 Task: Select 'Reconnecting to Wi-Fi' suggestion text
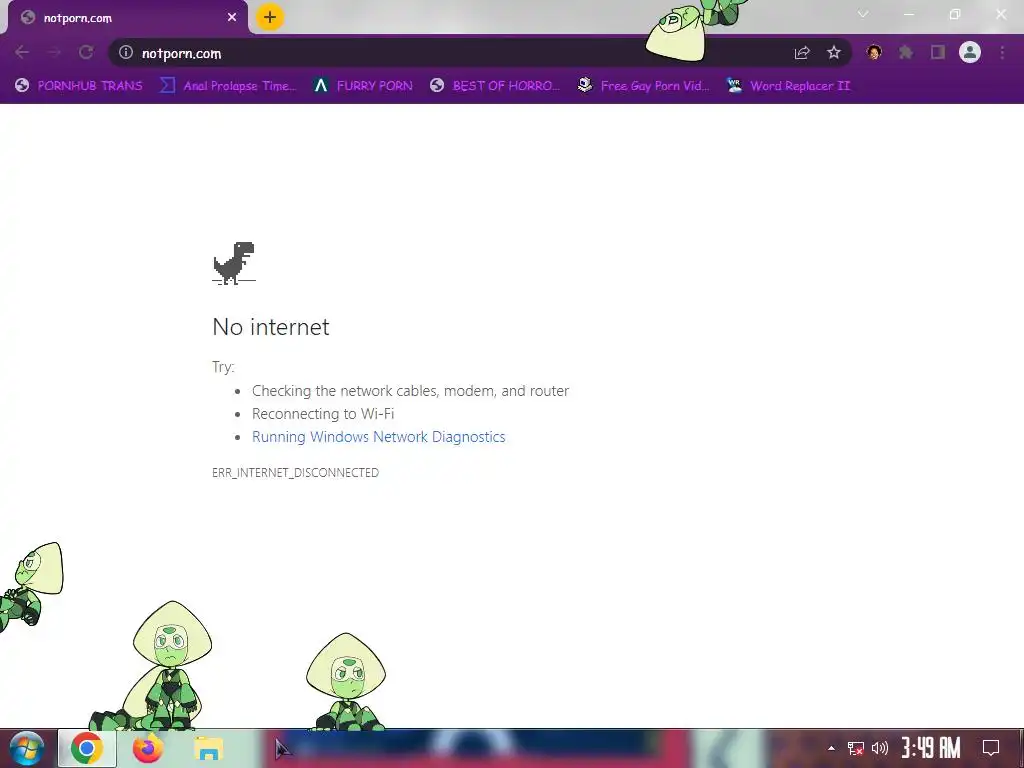point(323,414)
